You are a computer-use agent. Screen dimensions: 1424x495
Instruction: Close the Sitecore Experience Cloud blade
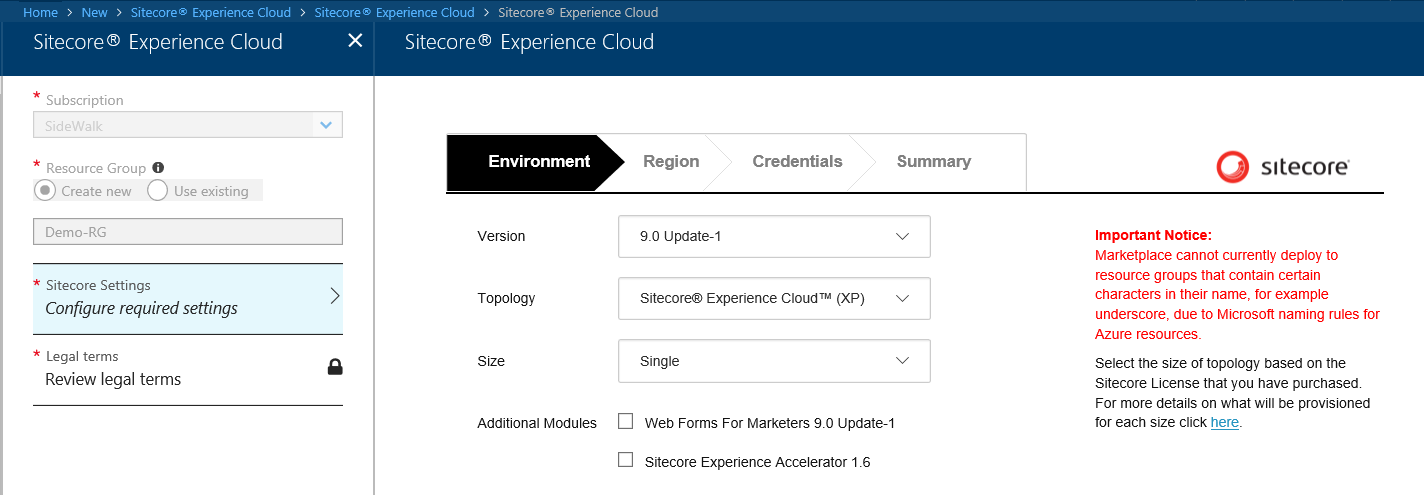(x=355, y=41)
